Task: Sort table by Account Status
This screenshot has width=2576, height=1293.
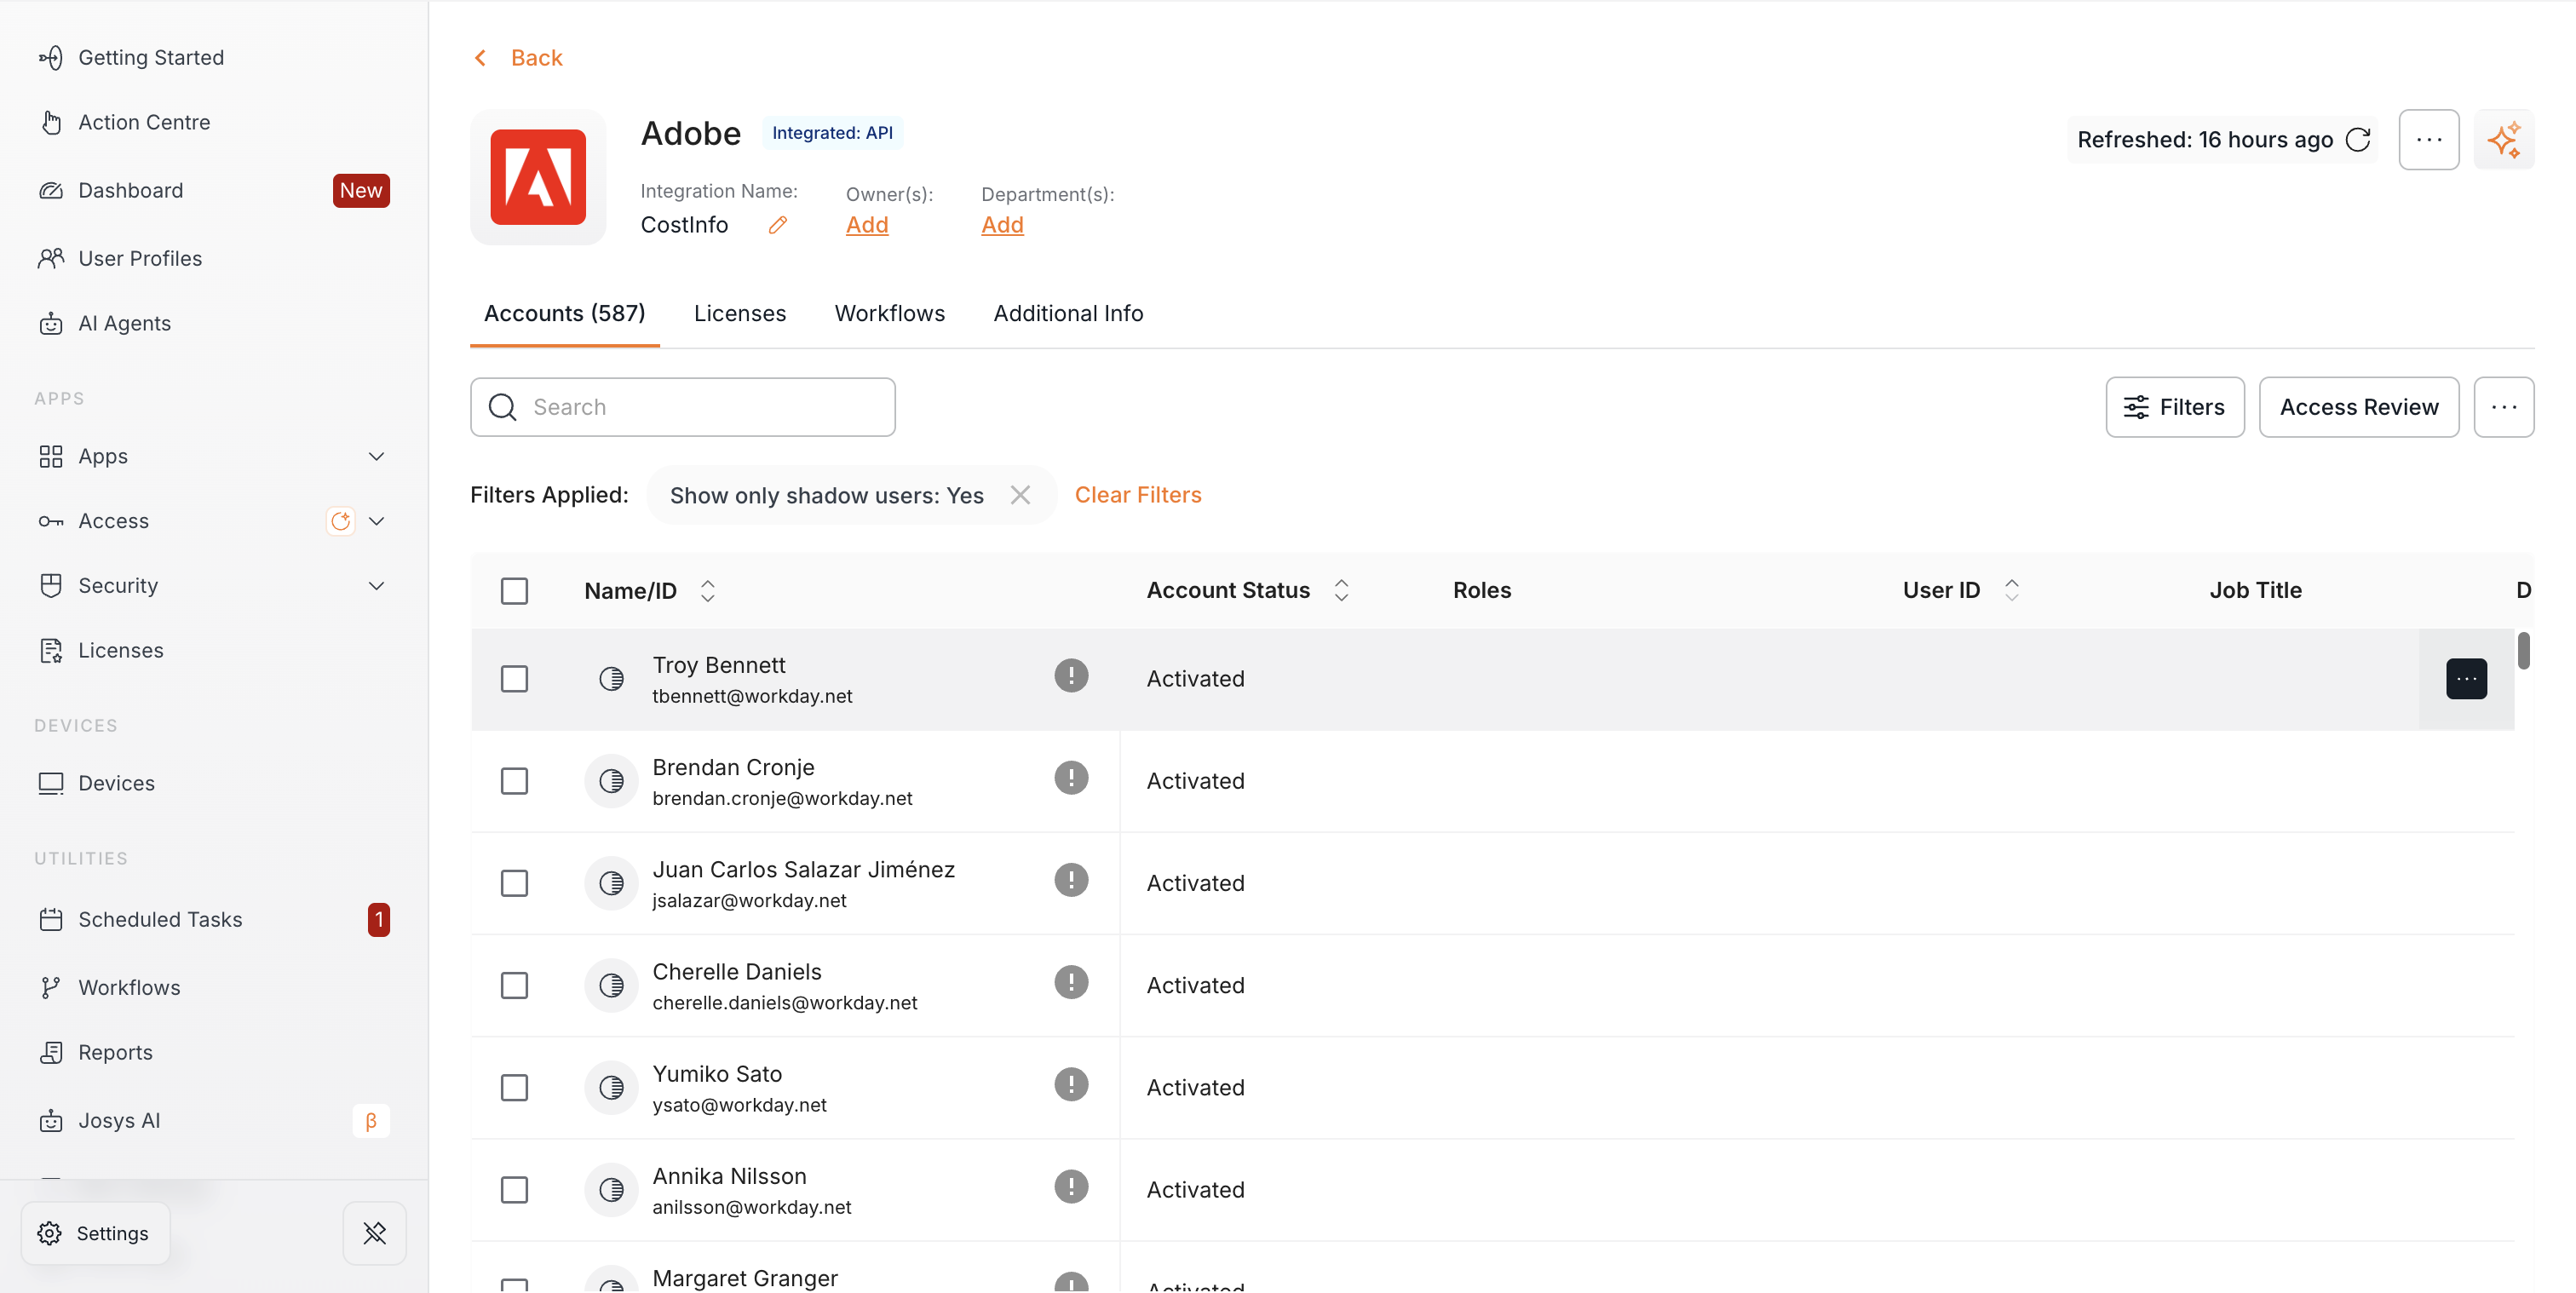Action: point(1341,590)
